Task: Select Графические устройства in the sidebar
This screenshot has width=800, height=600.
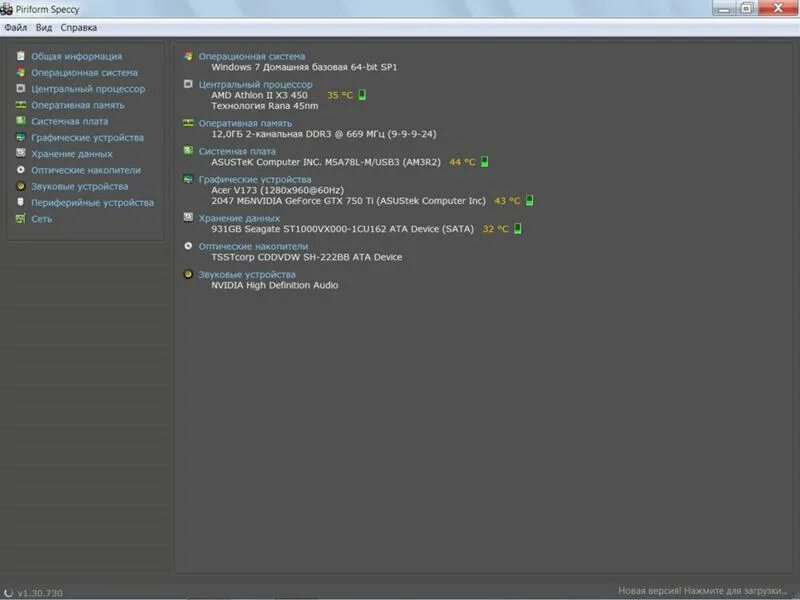Action: 87,138
